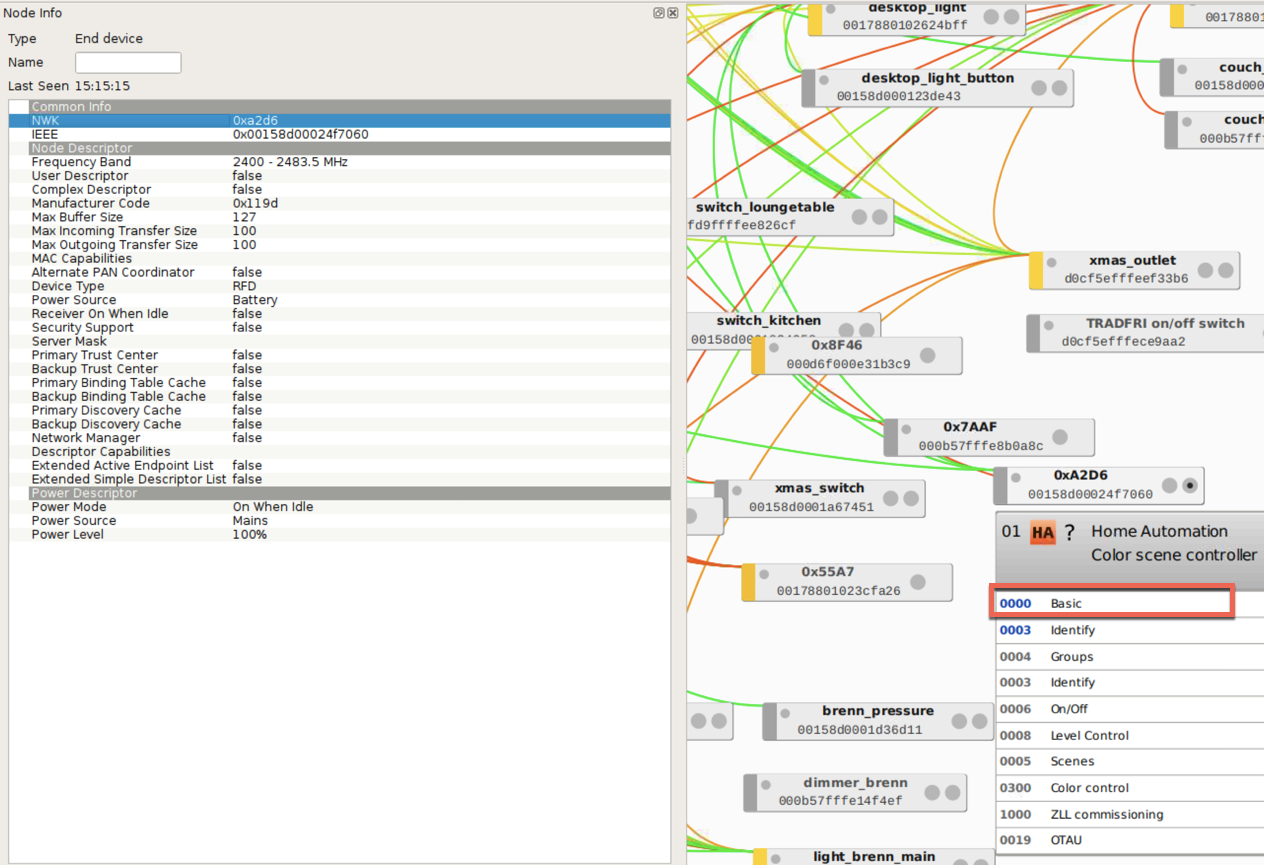This screenshot has width=1264, height=865.
Task: Open the 0005 Scenes cluster
Action: click(x=1130, y=761)
